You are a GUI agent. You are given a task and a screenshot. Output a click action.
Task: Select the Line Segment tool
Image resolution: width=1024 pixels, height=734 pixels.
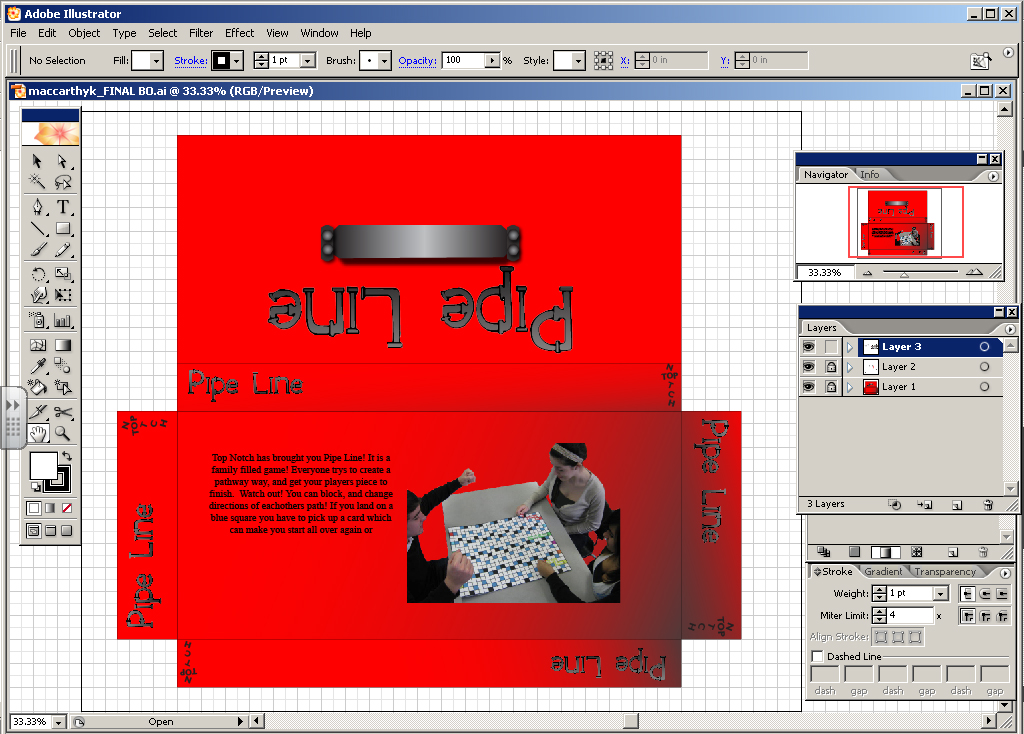click(x=38, y=229)
